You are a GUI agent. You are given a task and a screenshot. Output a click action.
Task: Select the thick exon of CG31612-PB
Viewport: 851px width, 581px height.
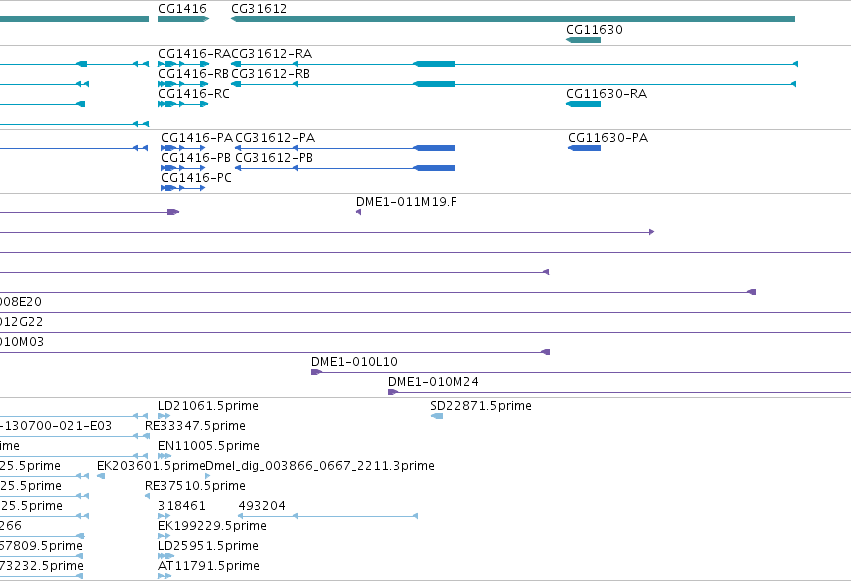point(434,168)
